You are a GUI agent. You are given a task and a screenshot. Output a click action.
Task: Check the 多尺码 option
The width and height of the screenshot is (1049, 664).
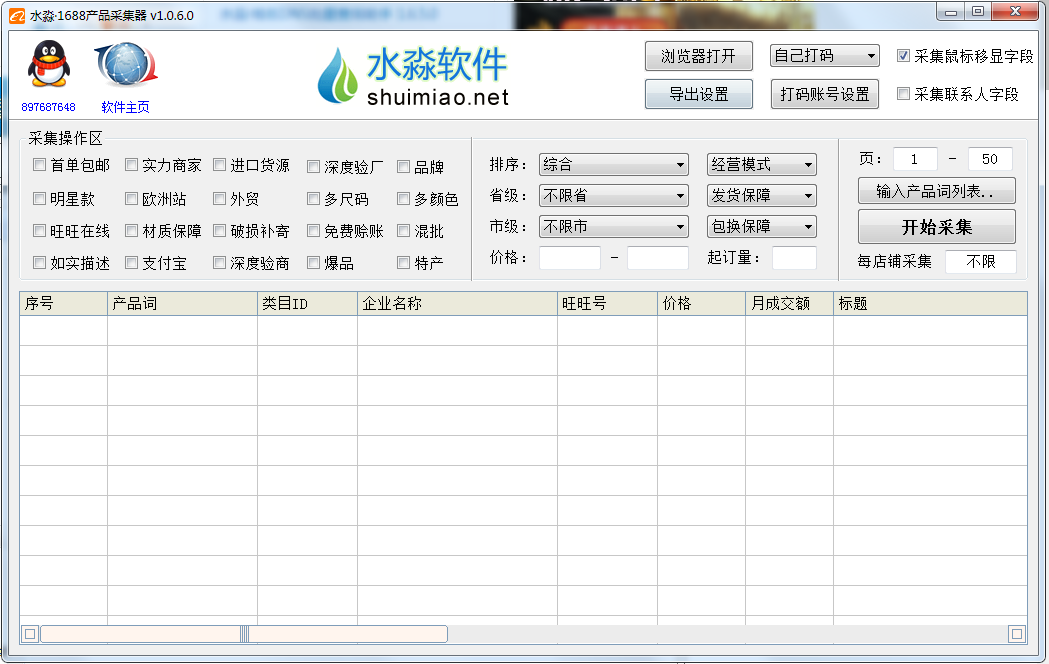pos(313,199)
